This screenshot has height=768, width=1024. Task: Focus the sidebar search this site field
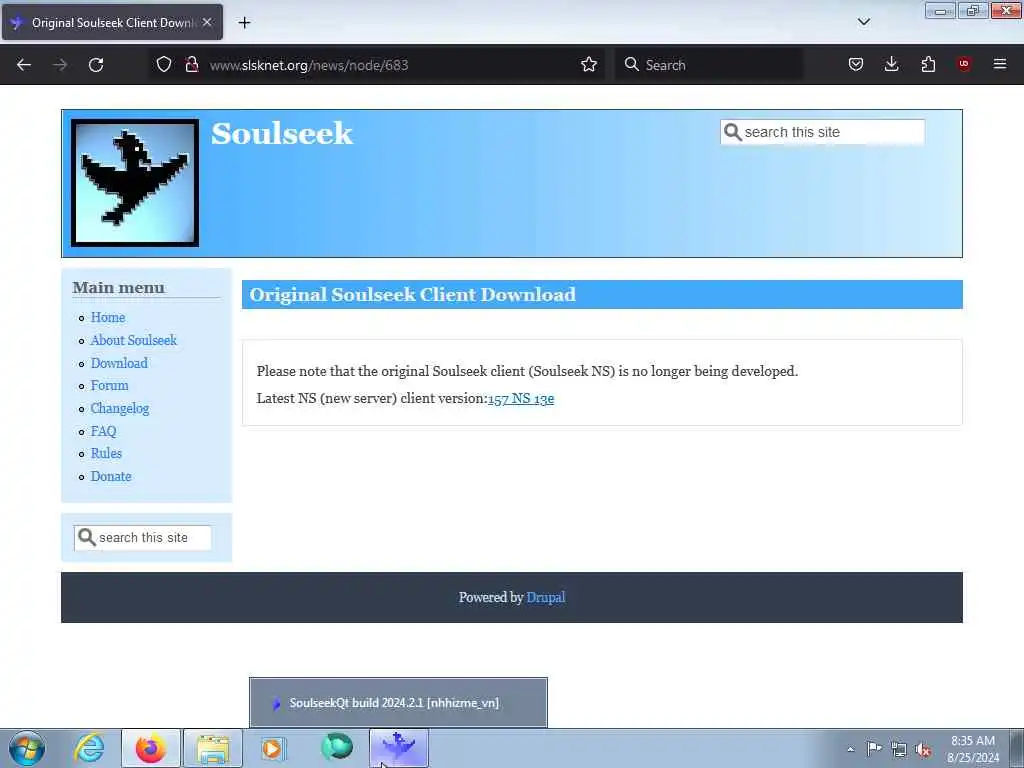(142, 537)
